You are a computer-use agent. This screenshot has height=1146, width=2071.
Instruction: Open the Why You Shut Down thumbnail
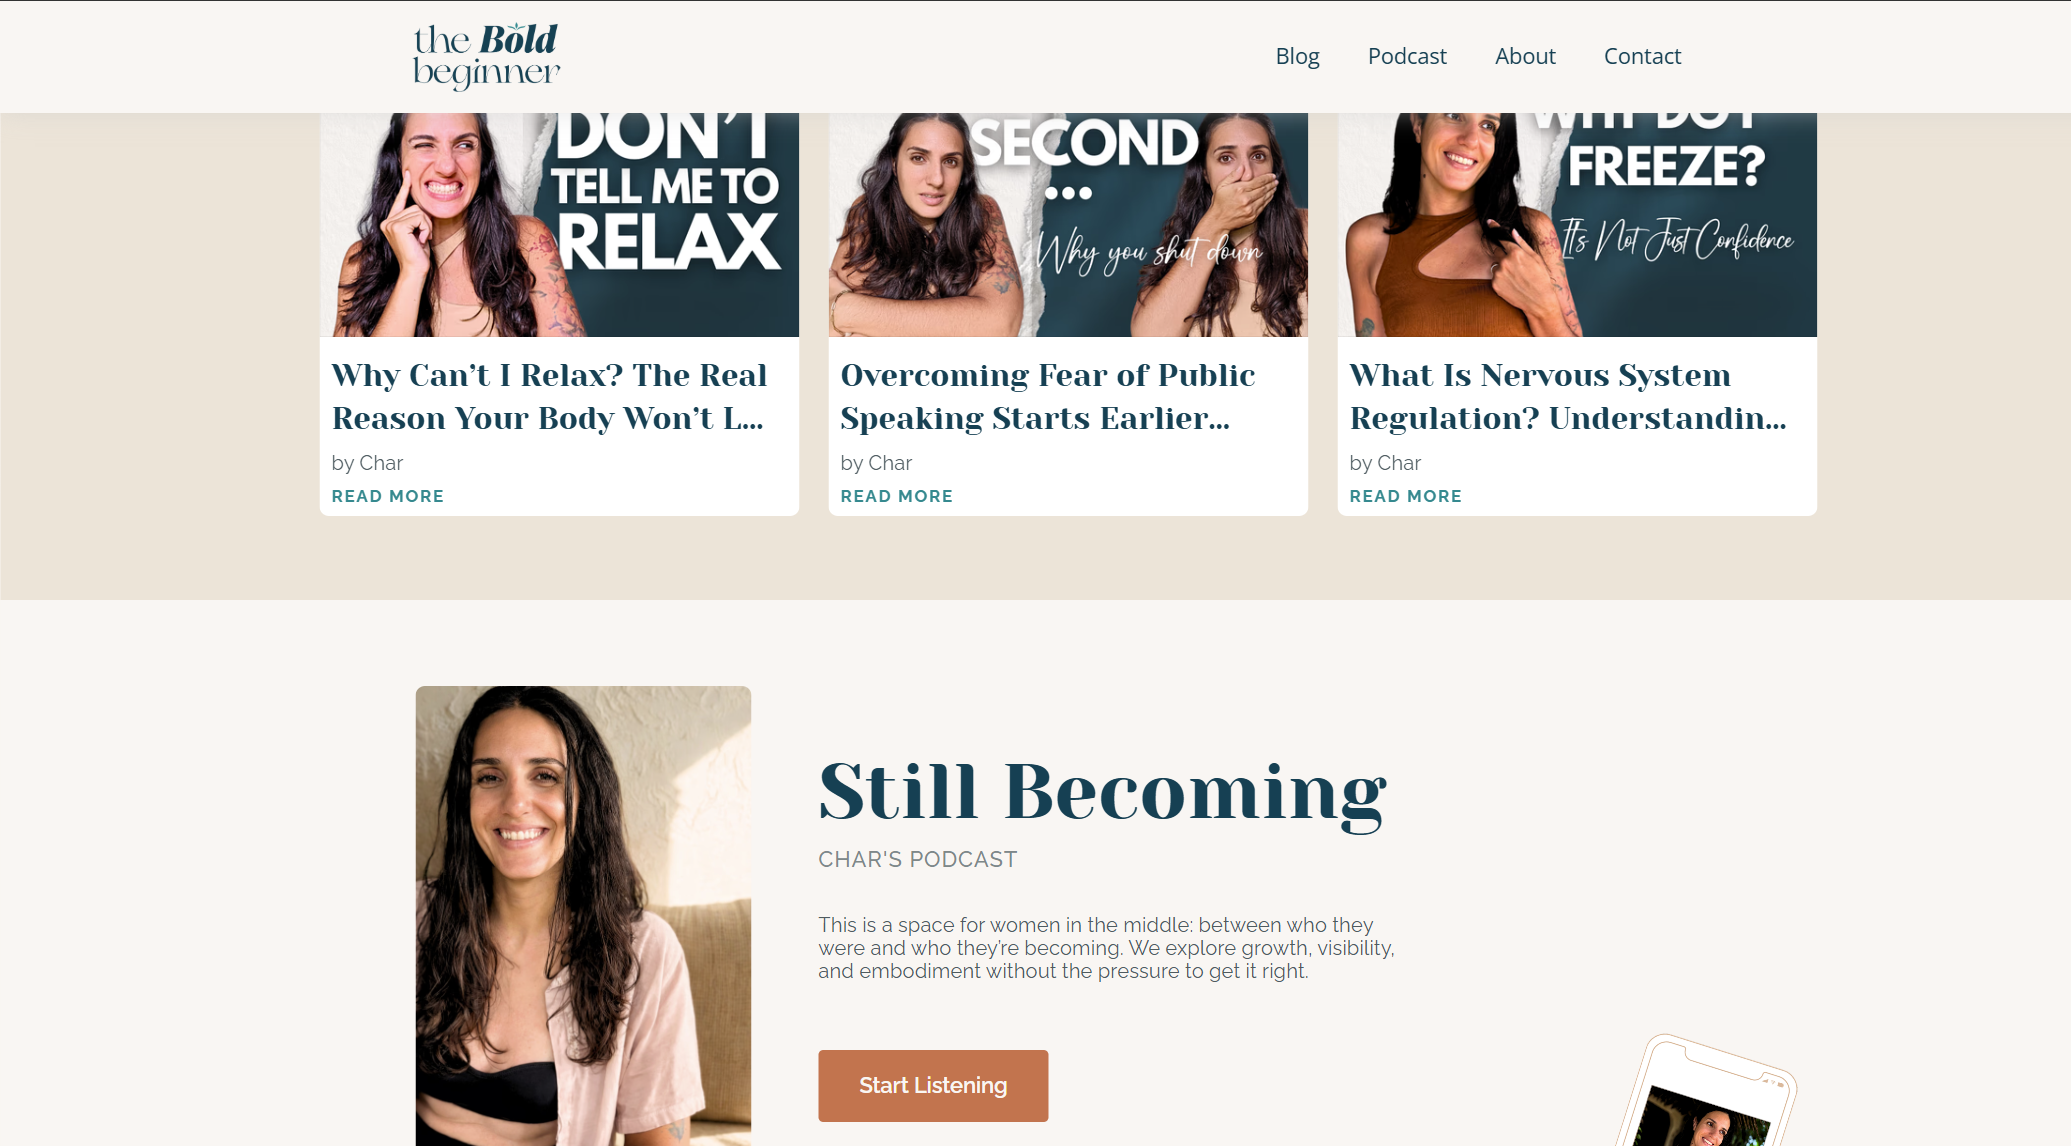pyautogui.click(x=1068, y=225)
